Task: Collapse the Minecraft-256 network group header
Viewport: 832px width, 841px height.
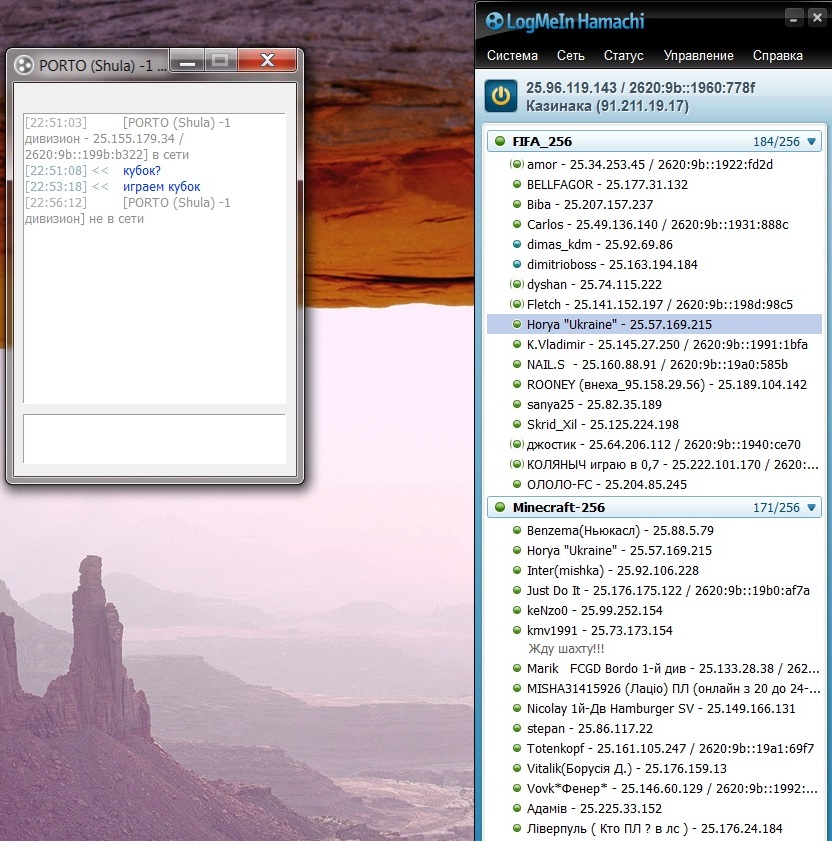Action: coord(654,507)
